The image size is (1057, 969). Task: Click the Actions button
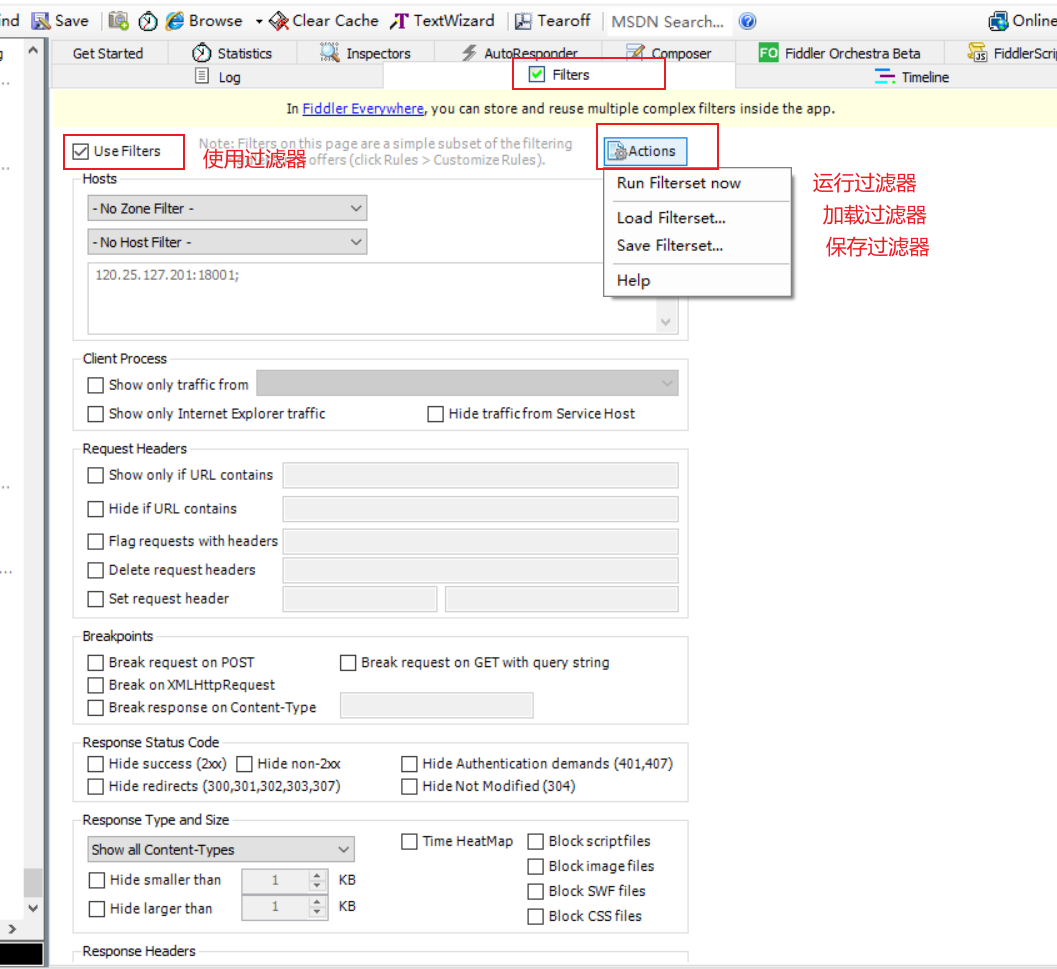point(646,151)
